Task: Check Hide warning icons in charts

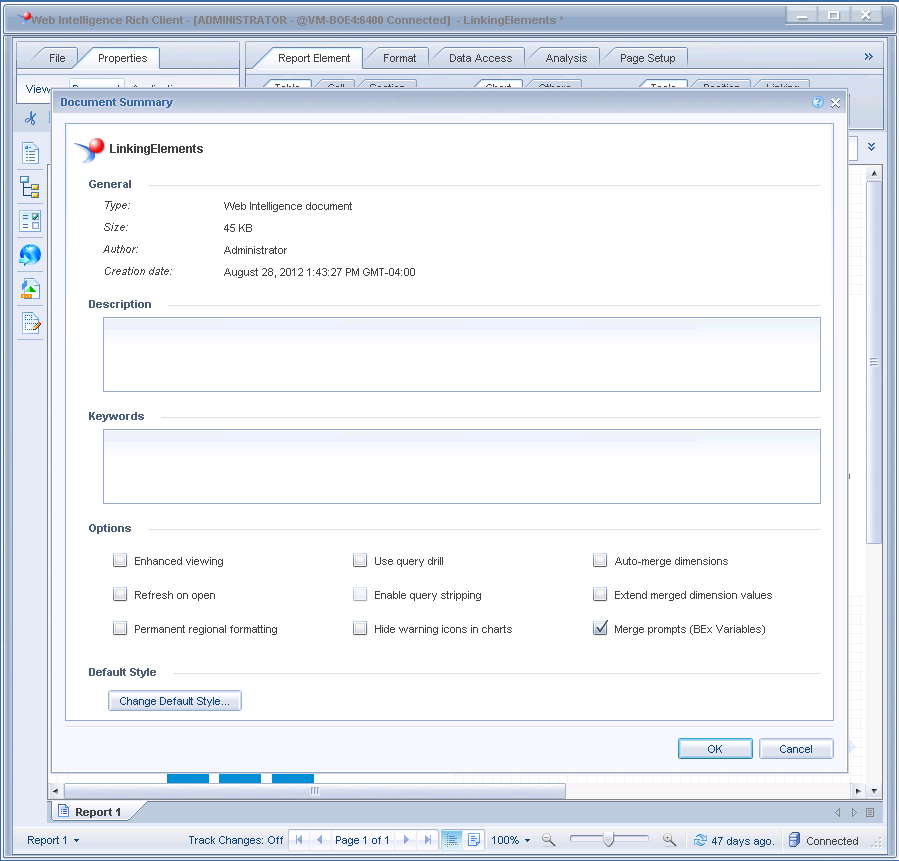Action: click(360, 628)
